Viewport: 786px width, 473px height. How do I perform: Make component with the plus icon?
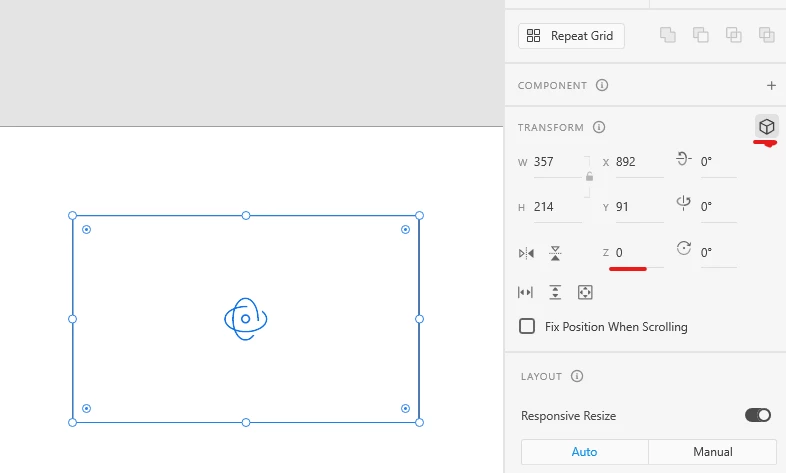(x=771, y=86)
